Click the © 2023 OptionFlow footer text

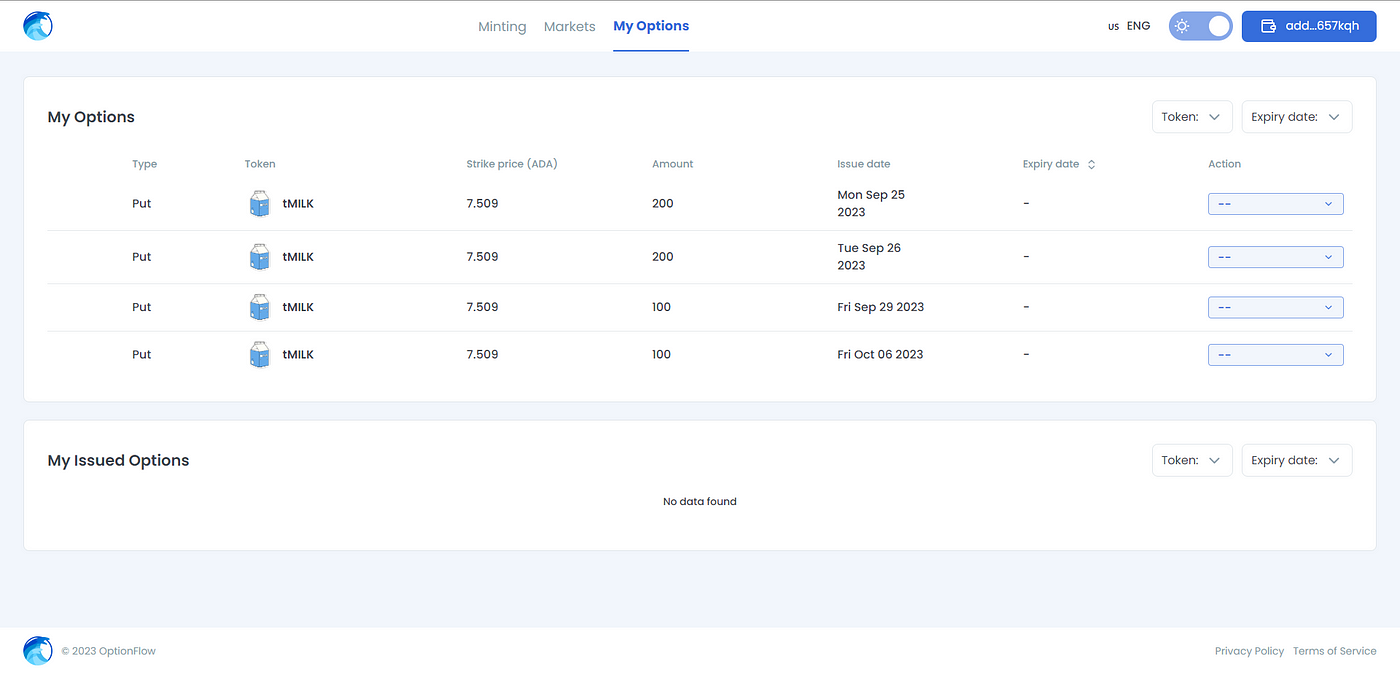[109, 651]
